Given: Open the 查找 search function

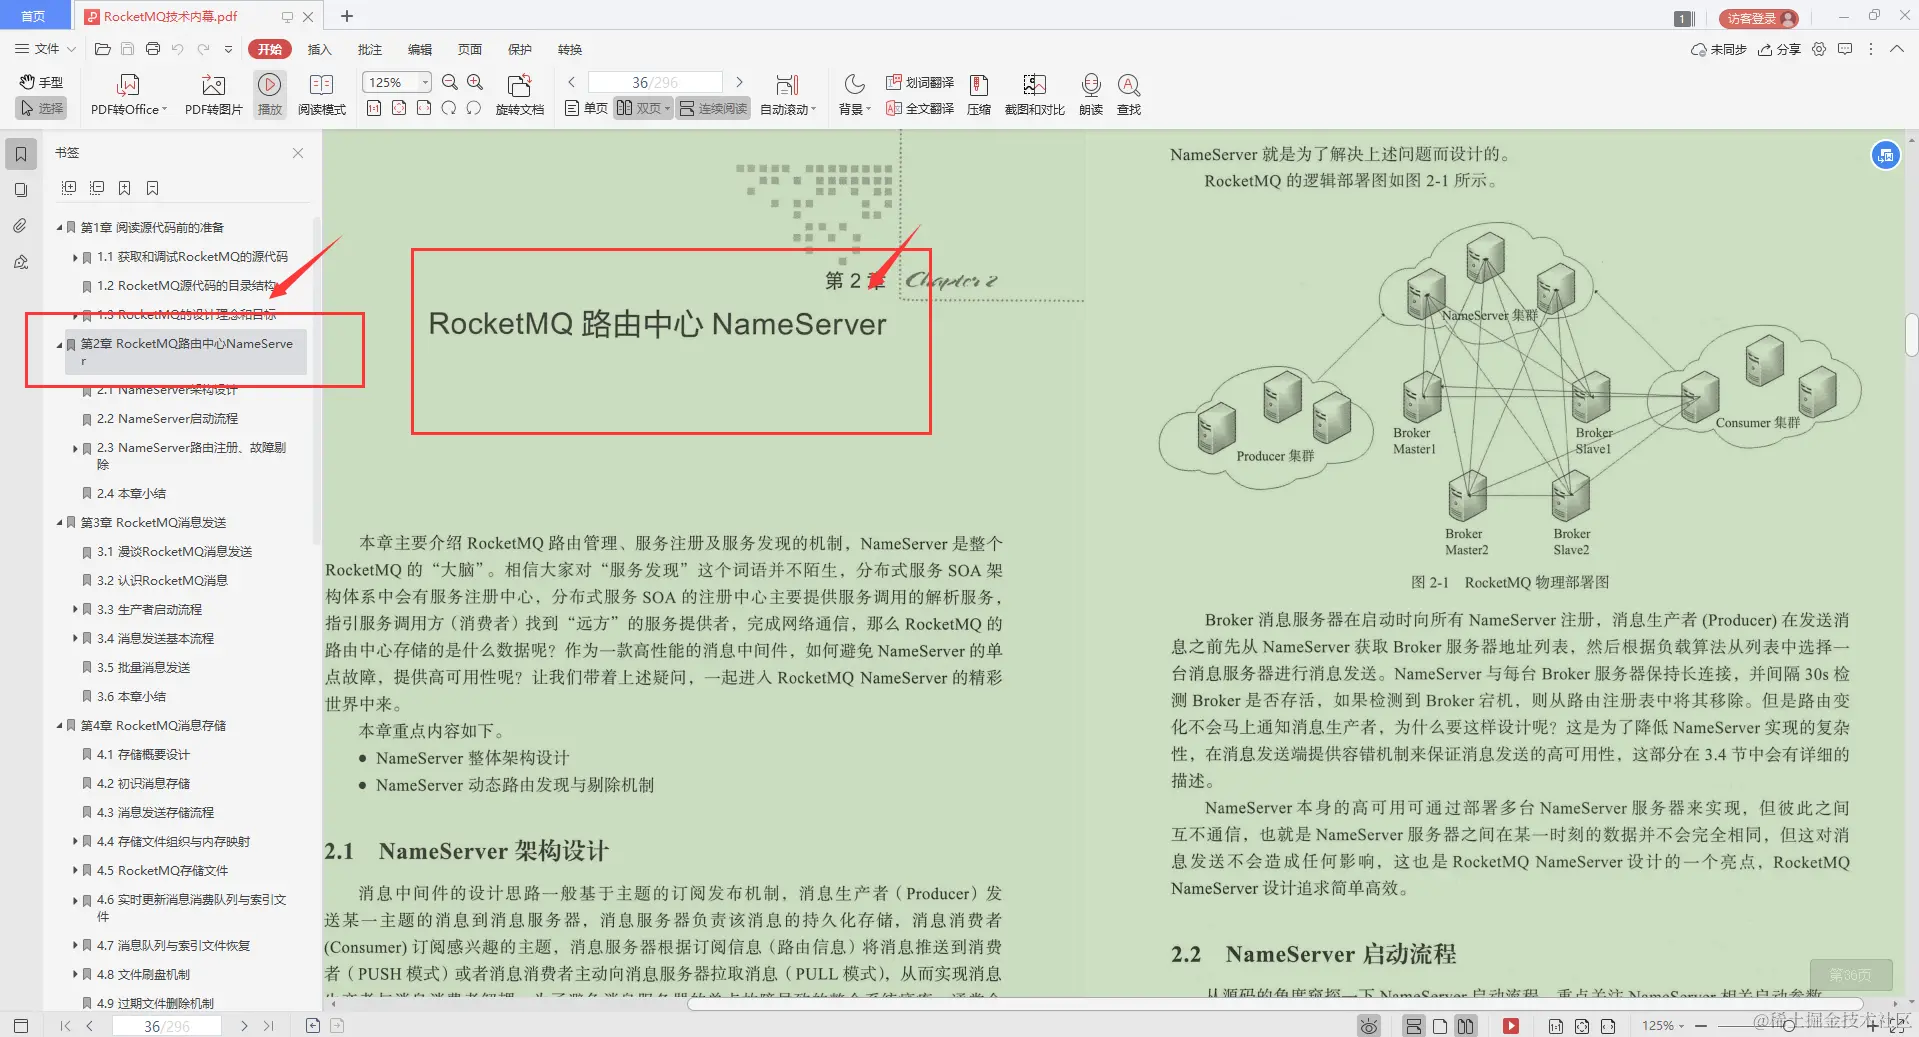Looking at the screenshot, I should tap(1129, 93).
